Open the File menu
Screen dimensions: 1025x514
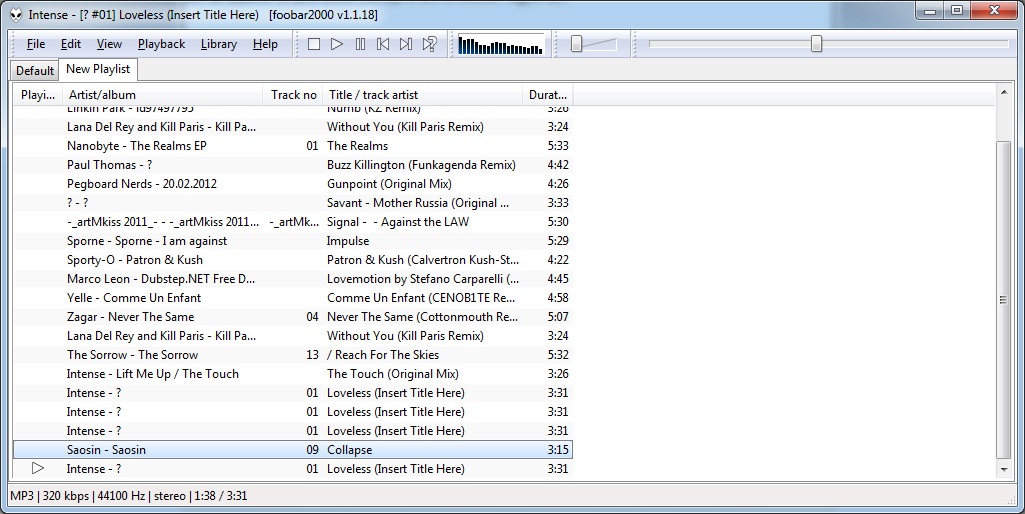[36, 44]
